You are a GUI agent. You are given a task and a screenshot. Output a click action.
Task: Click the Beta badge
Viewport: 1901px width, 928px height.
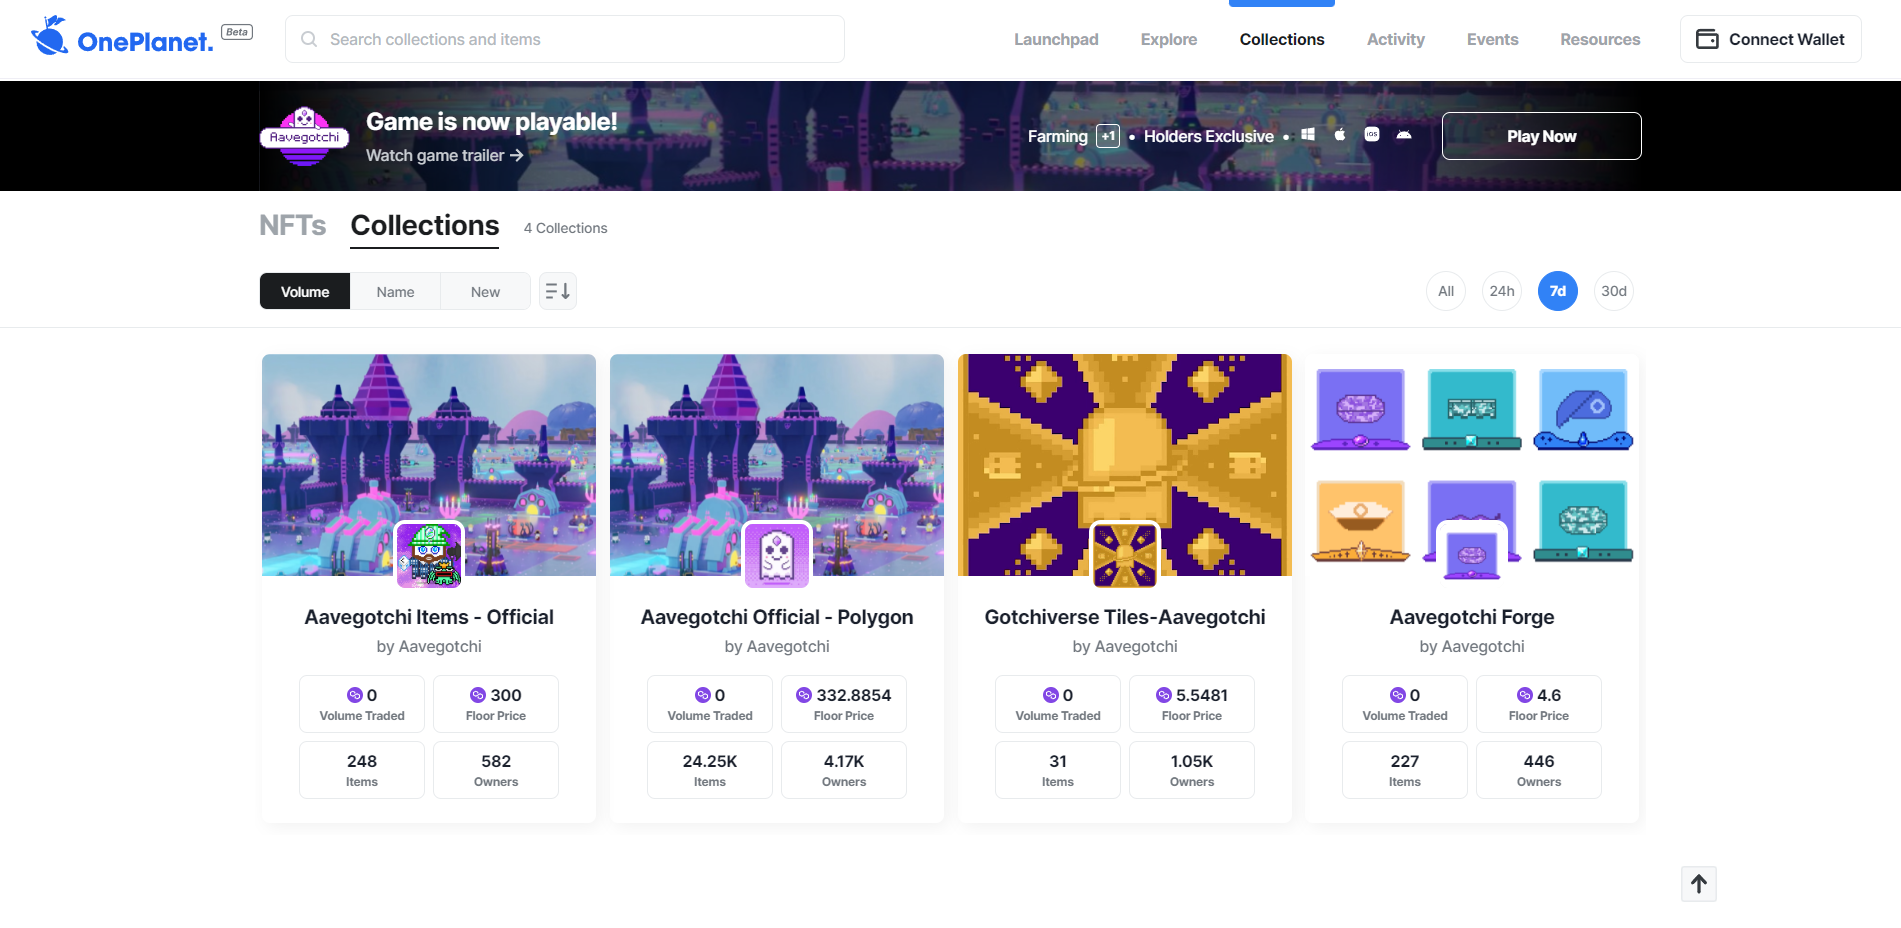click(x=237, y=32)
